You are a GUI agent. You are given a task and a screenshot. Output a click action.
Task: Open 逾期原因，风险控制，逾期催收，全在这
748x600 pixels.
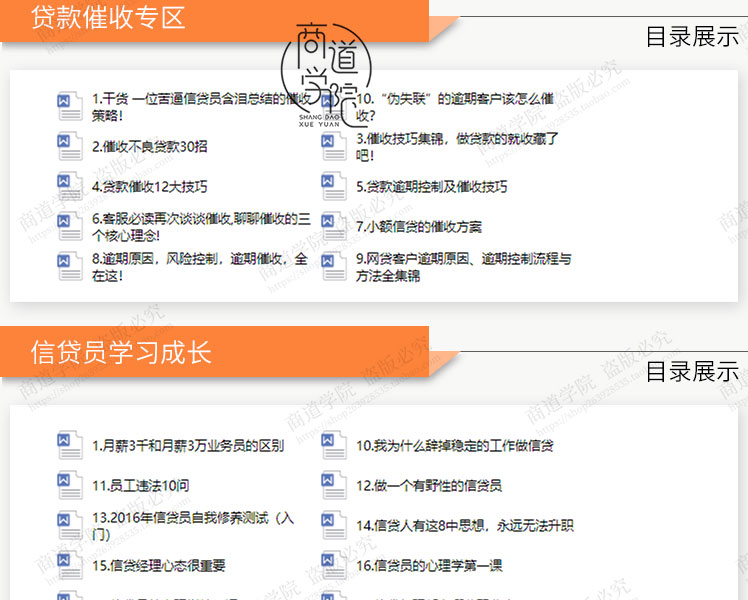[x=199, y=267]
